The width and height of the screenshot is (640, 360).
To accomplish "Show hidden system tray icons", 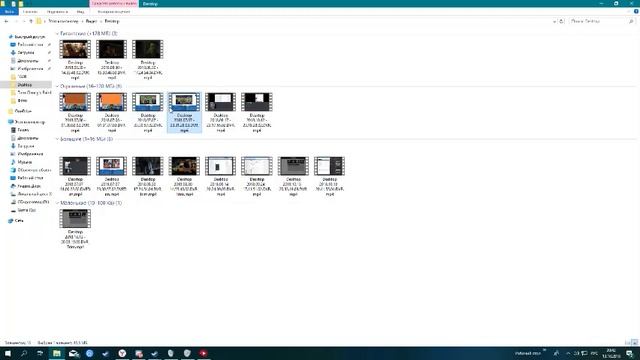I will click(568, 353).
